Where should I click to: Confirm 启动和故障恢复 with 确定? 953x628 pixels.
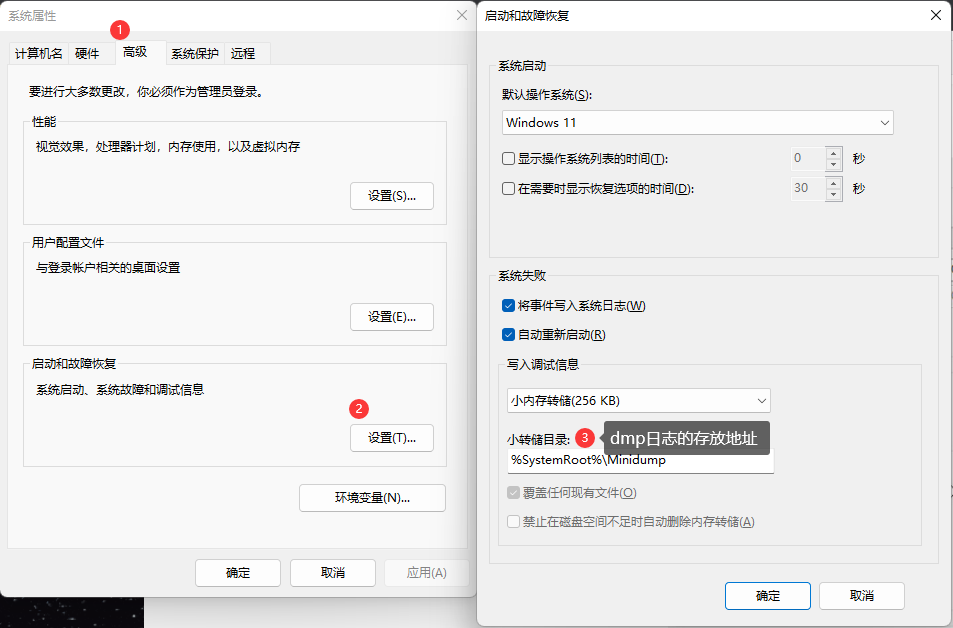pyautogui.click(x=768, y=596)
